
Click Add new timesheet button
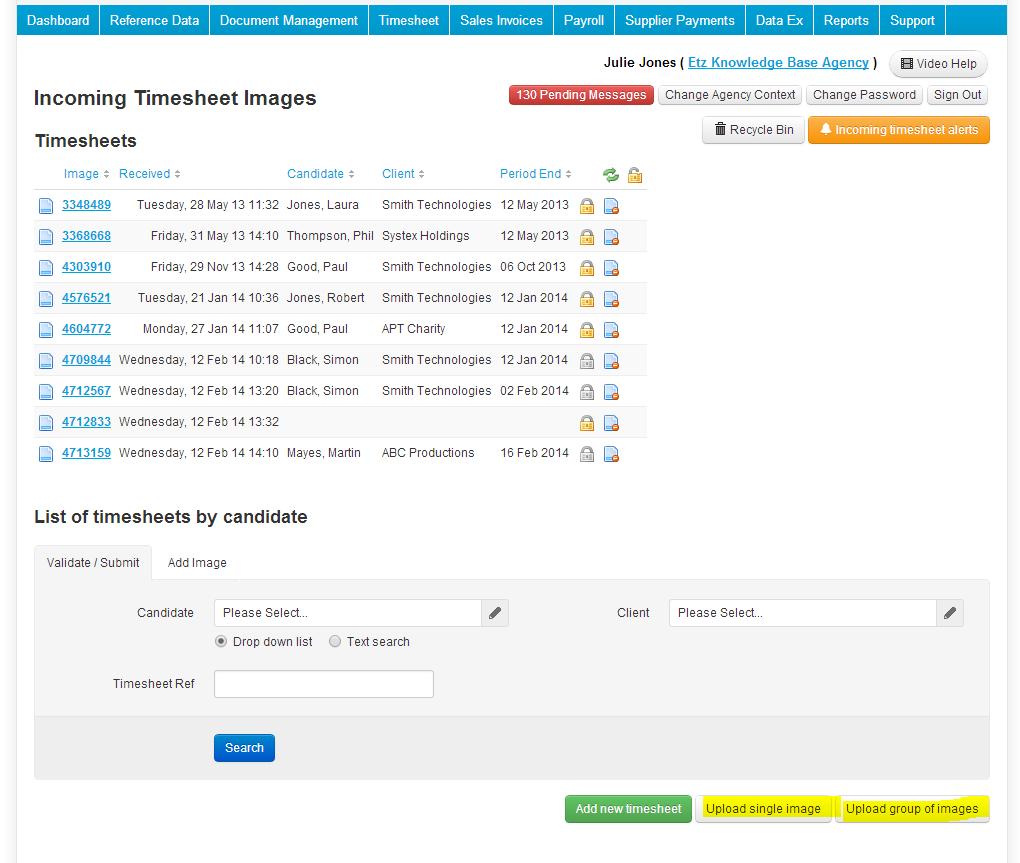coord(628,809)
